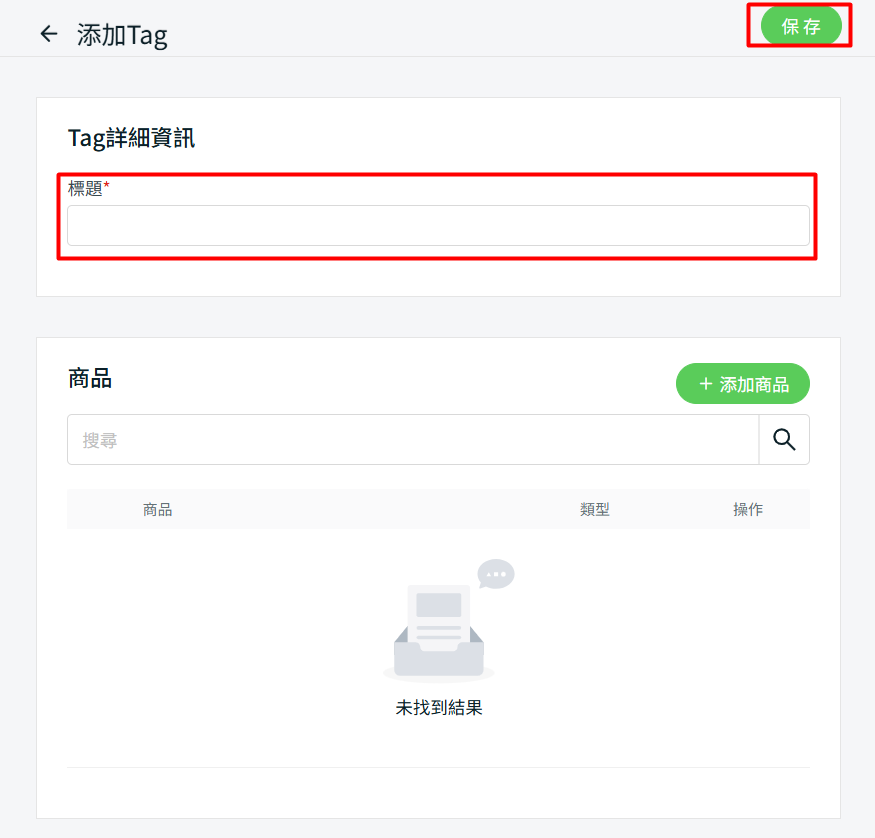This screenshot has height=838, width=875.
Task: Focus the 搜尋 product search box
Action: (x=413, y=440)
